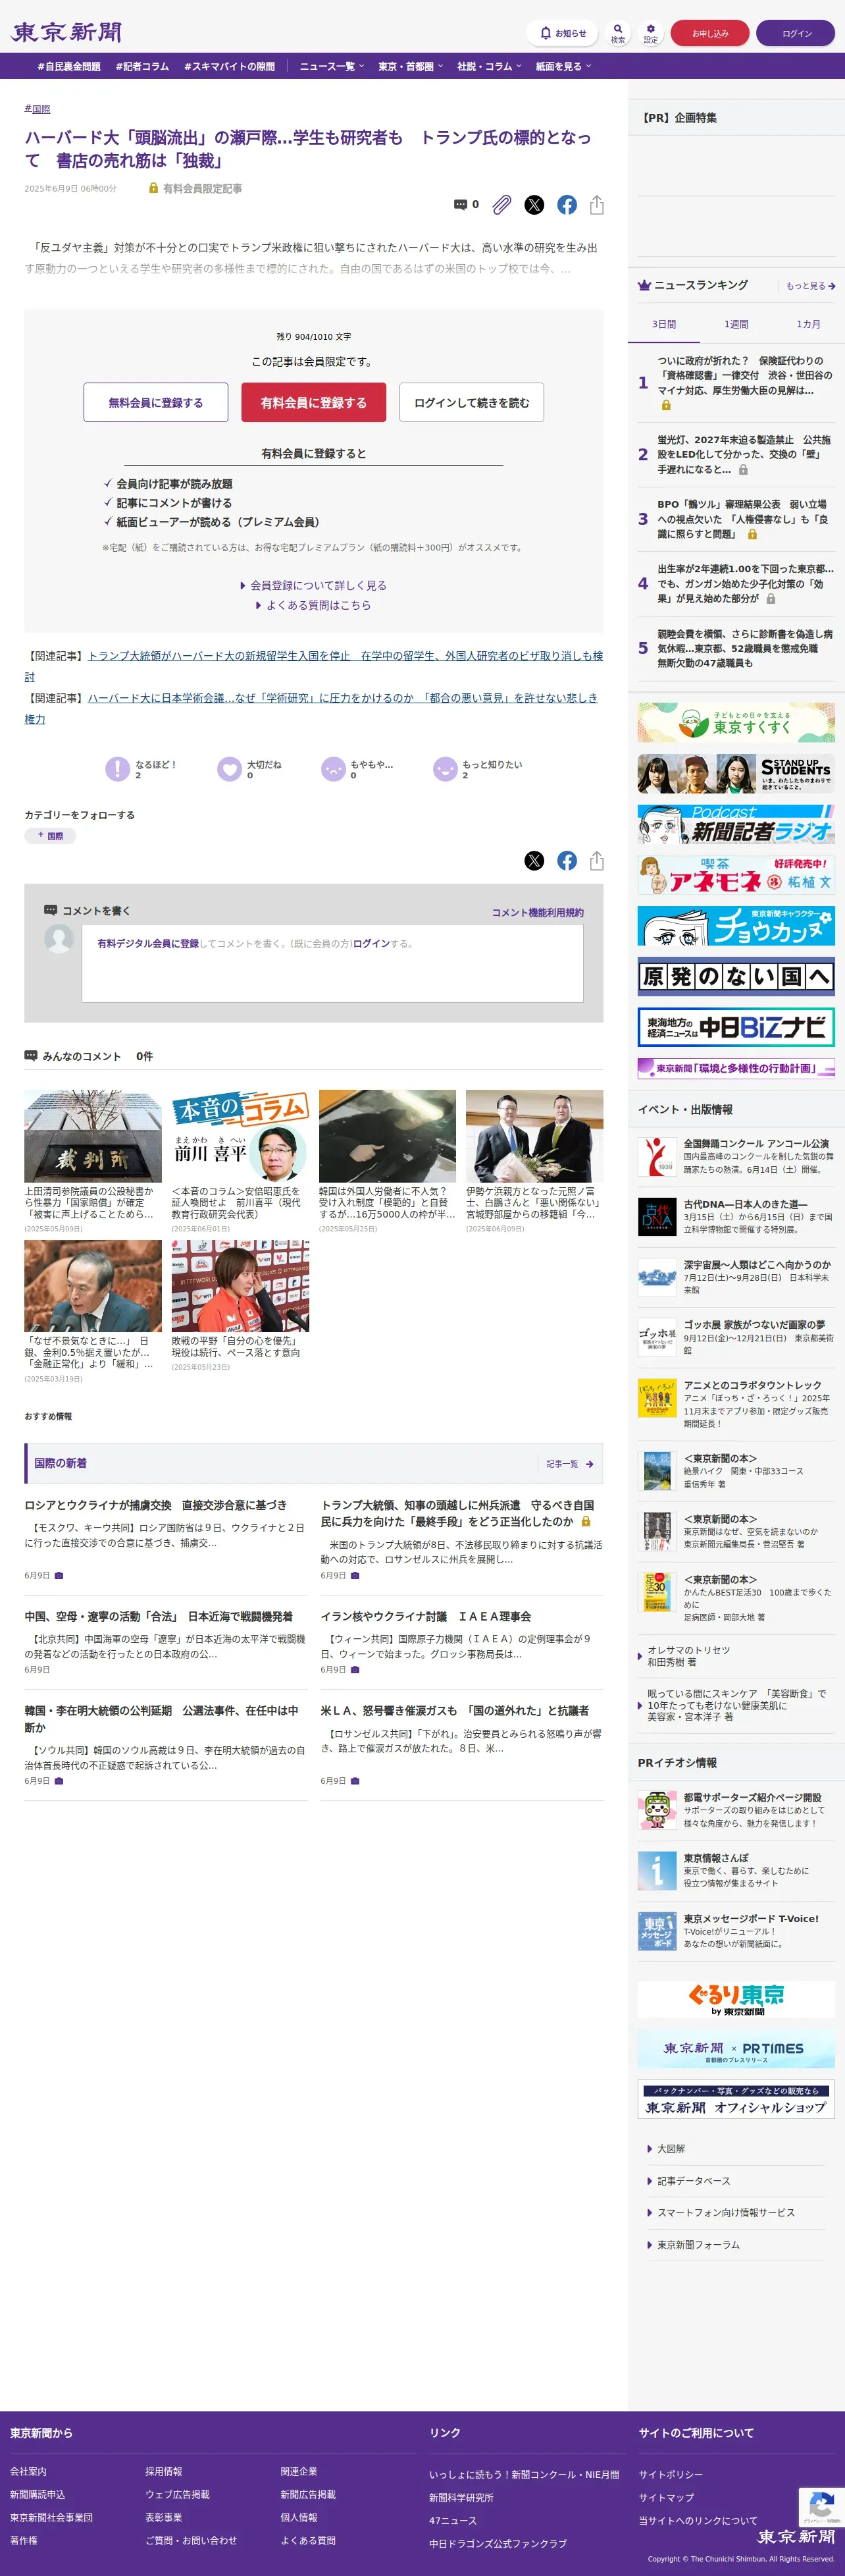This screenshot has height=2576, width=845.
Task: Follow the 国際 category
Action: pyautogui.click(x=50, y=835)
